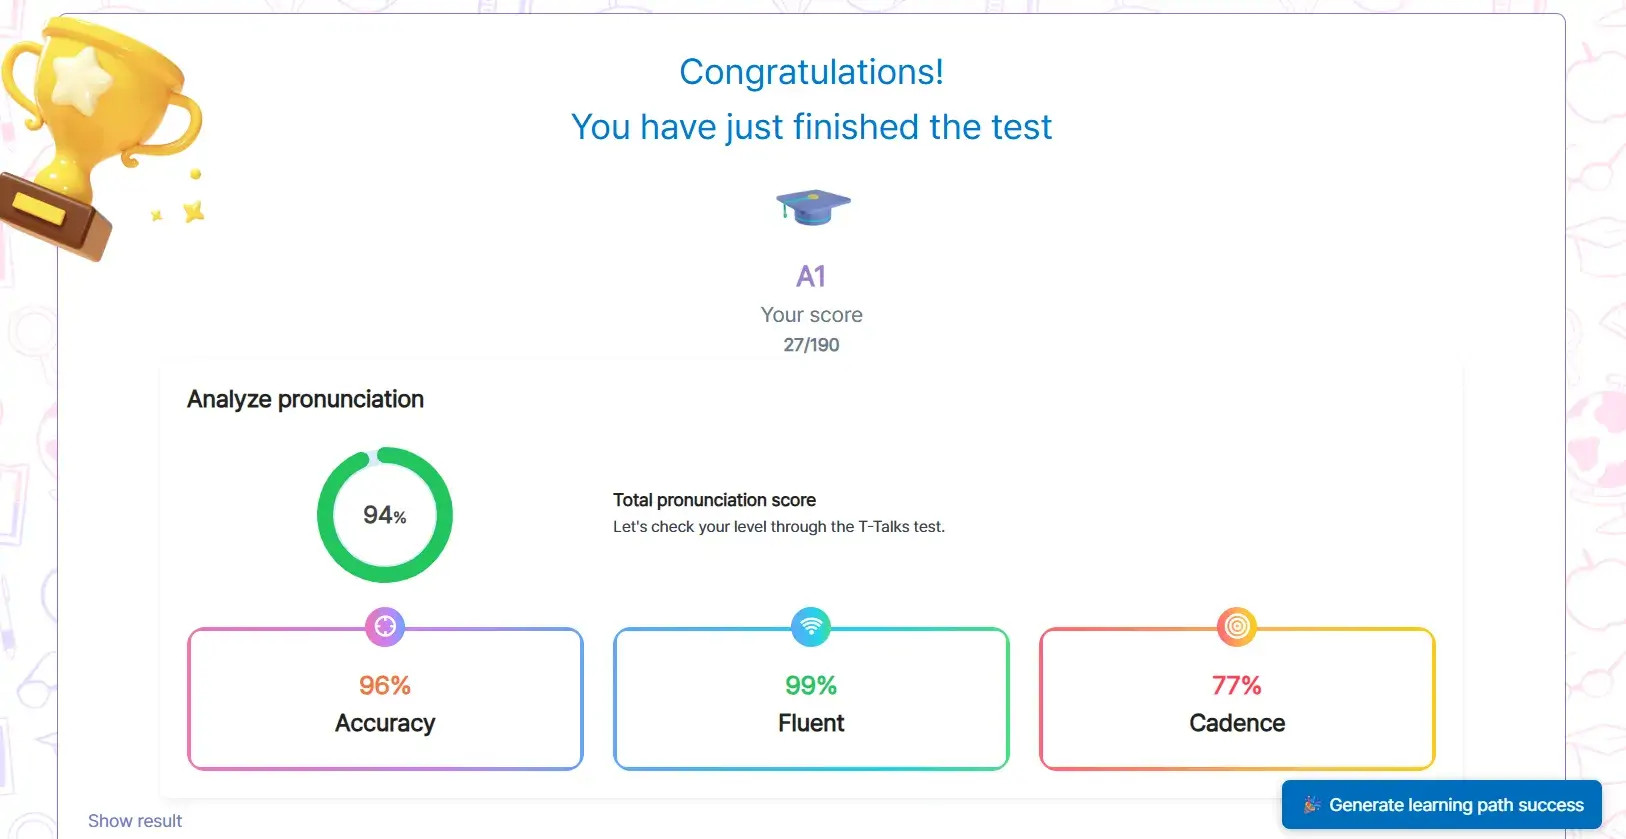Click the Congratulations! heading

click(811, 72)
